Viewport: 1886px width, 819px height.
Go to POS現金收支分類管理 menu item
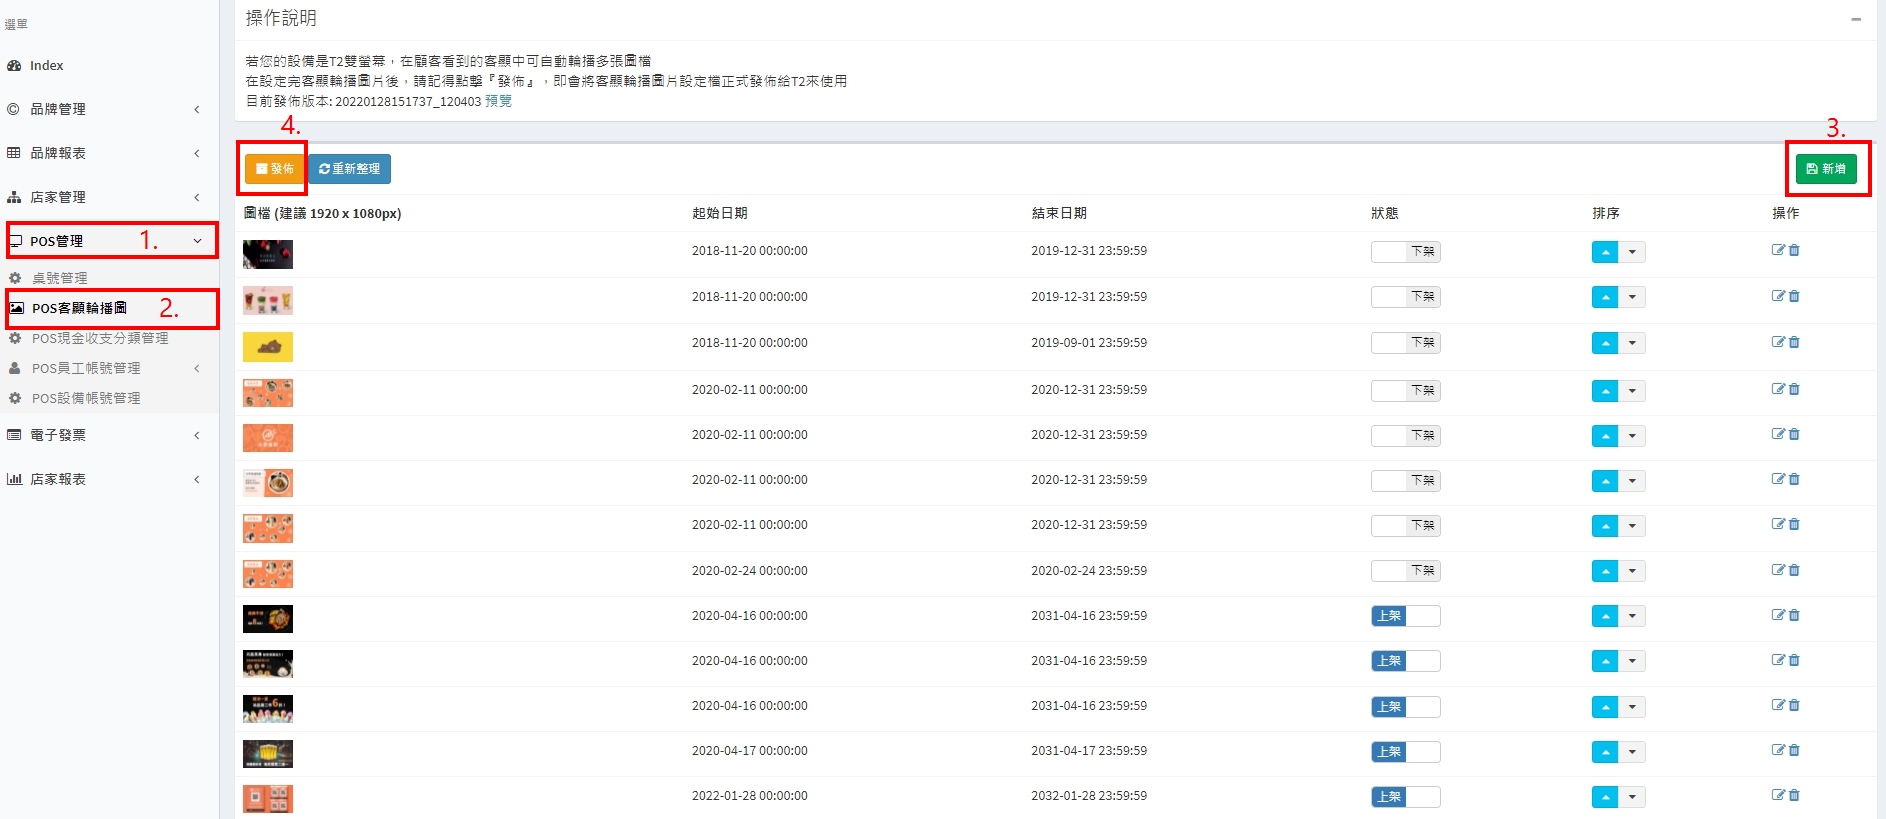click(99, 338)
